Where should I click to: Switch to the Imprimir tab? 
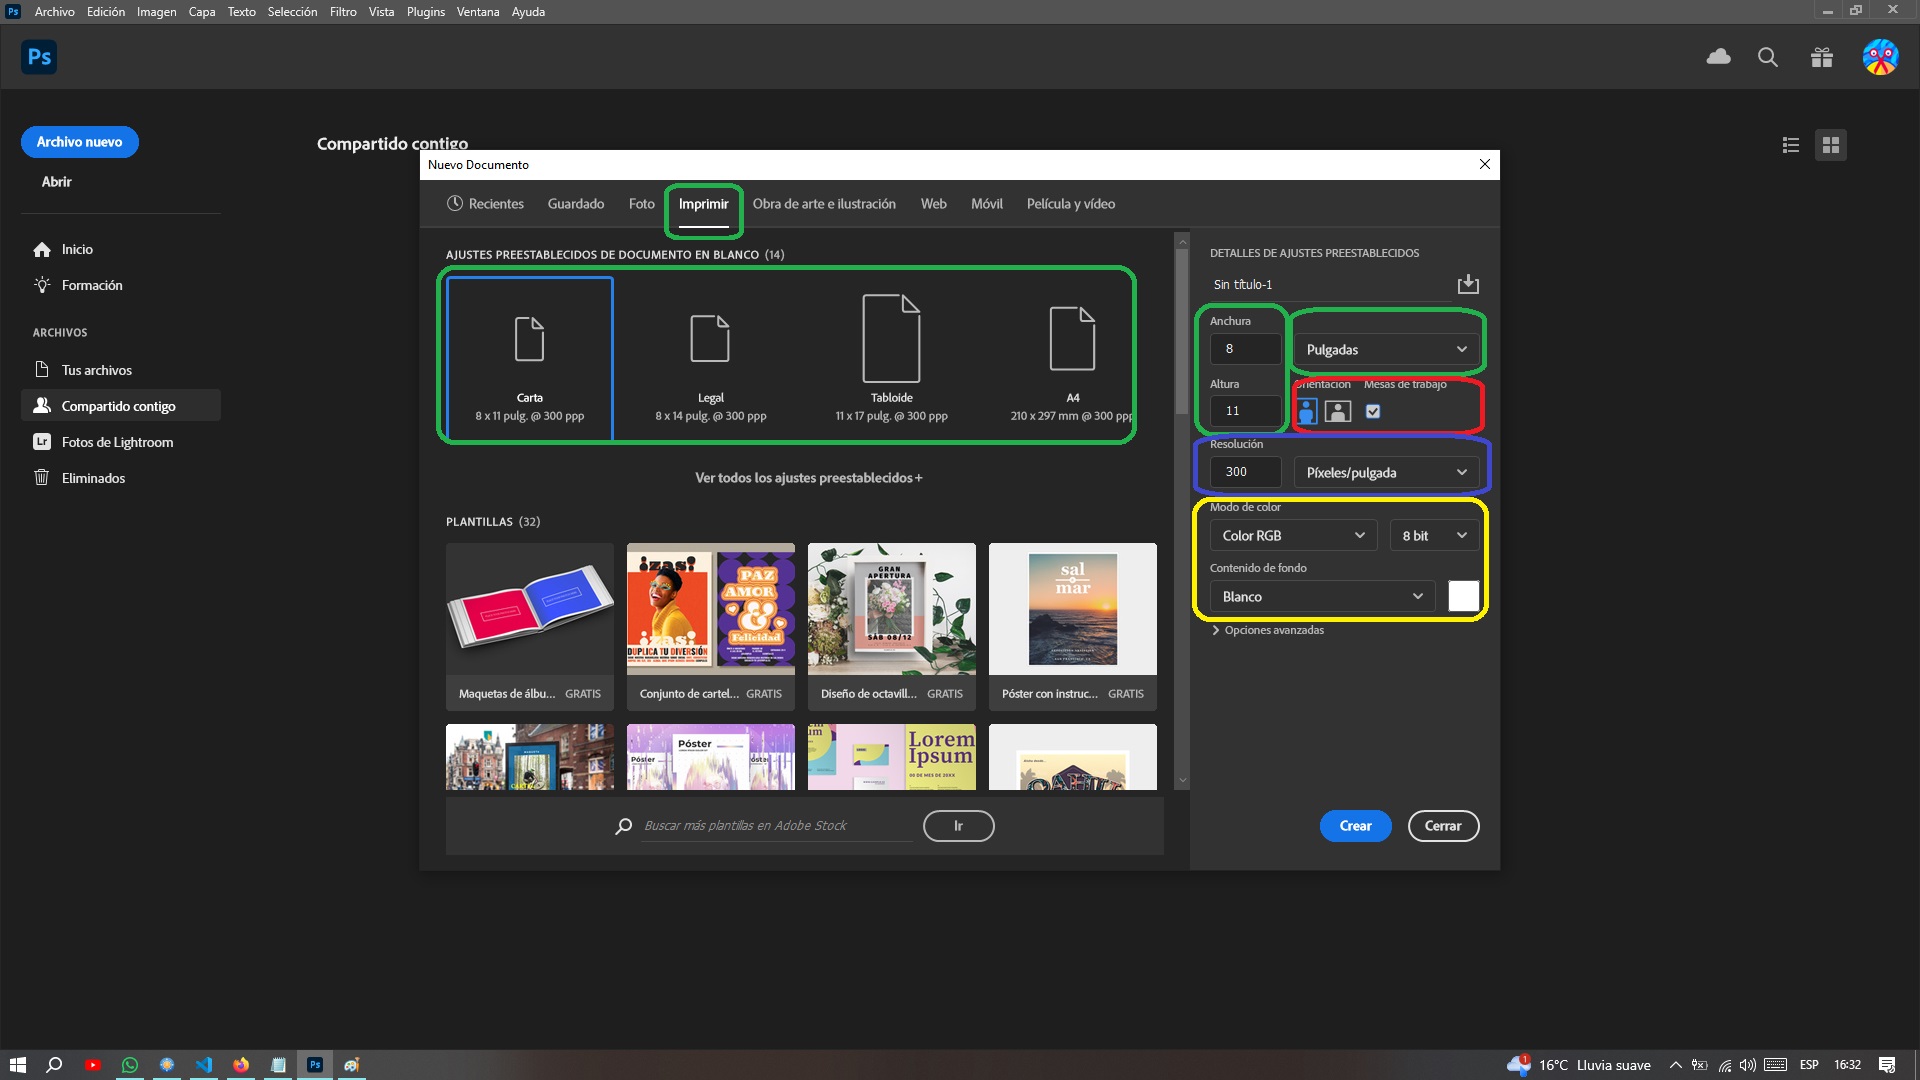click(704, 203)
